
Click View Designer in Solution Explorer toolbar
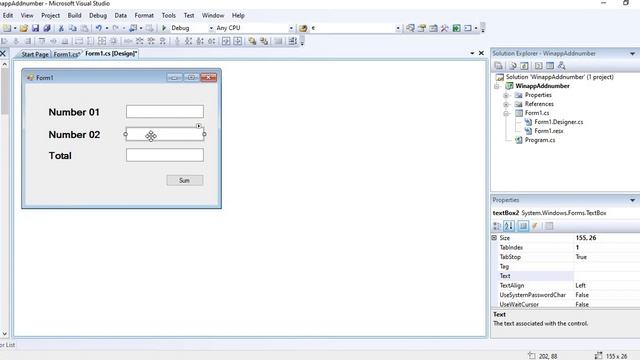pyautogui.click(x=550, y=66)
